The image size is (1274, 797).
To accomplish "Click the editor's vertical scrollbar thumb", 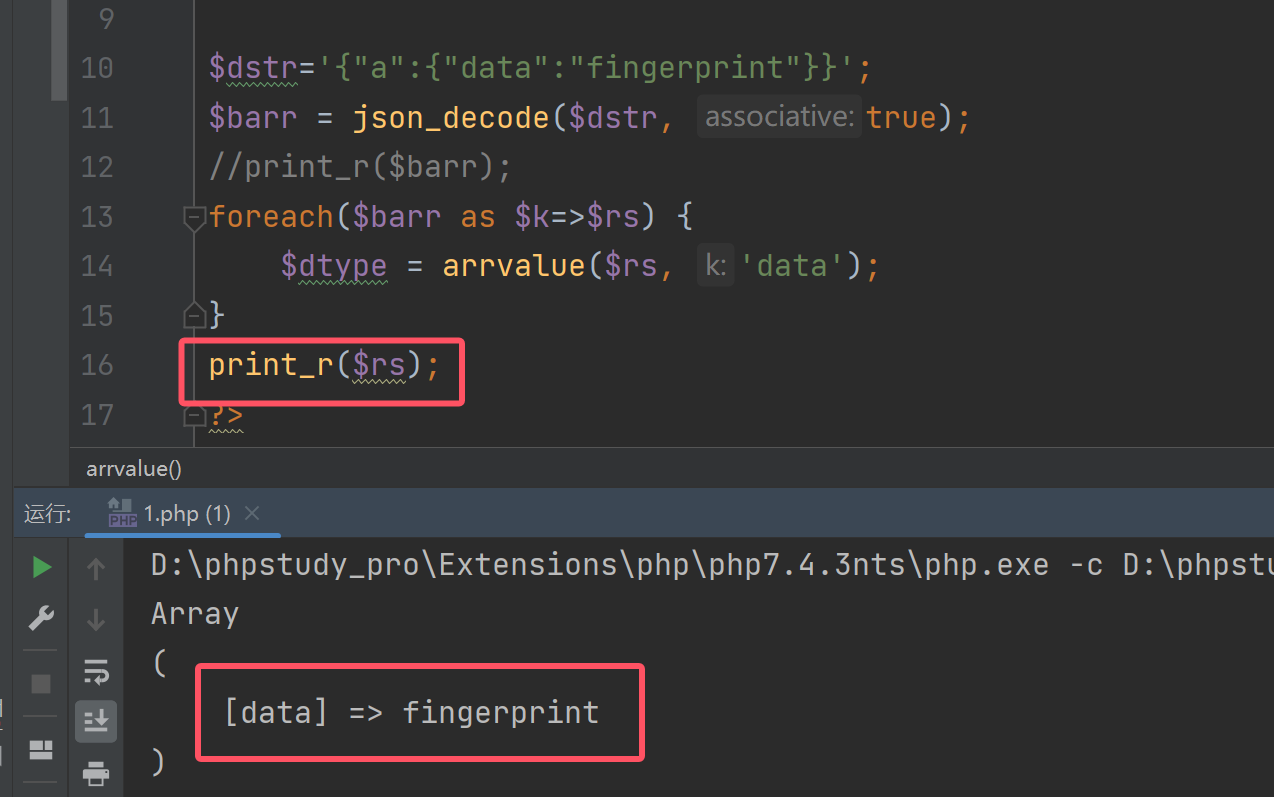I will click(59, 50).
